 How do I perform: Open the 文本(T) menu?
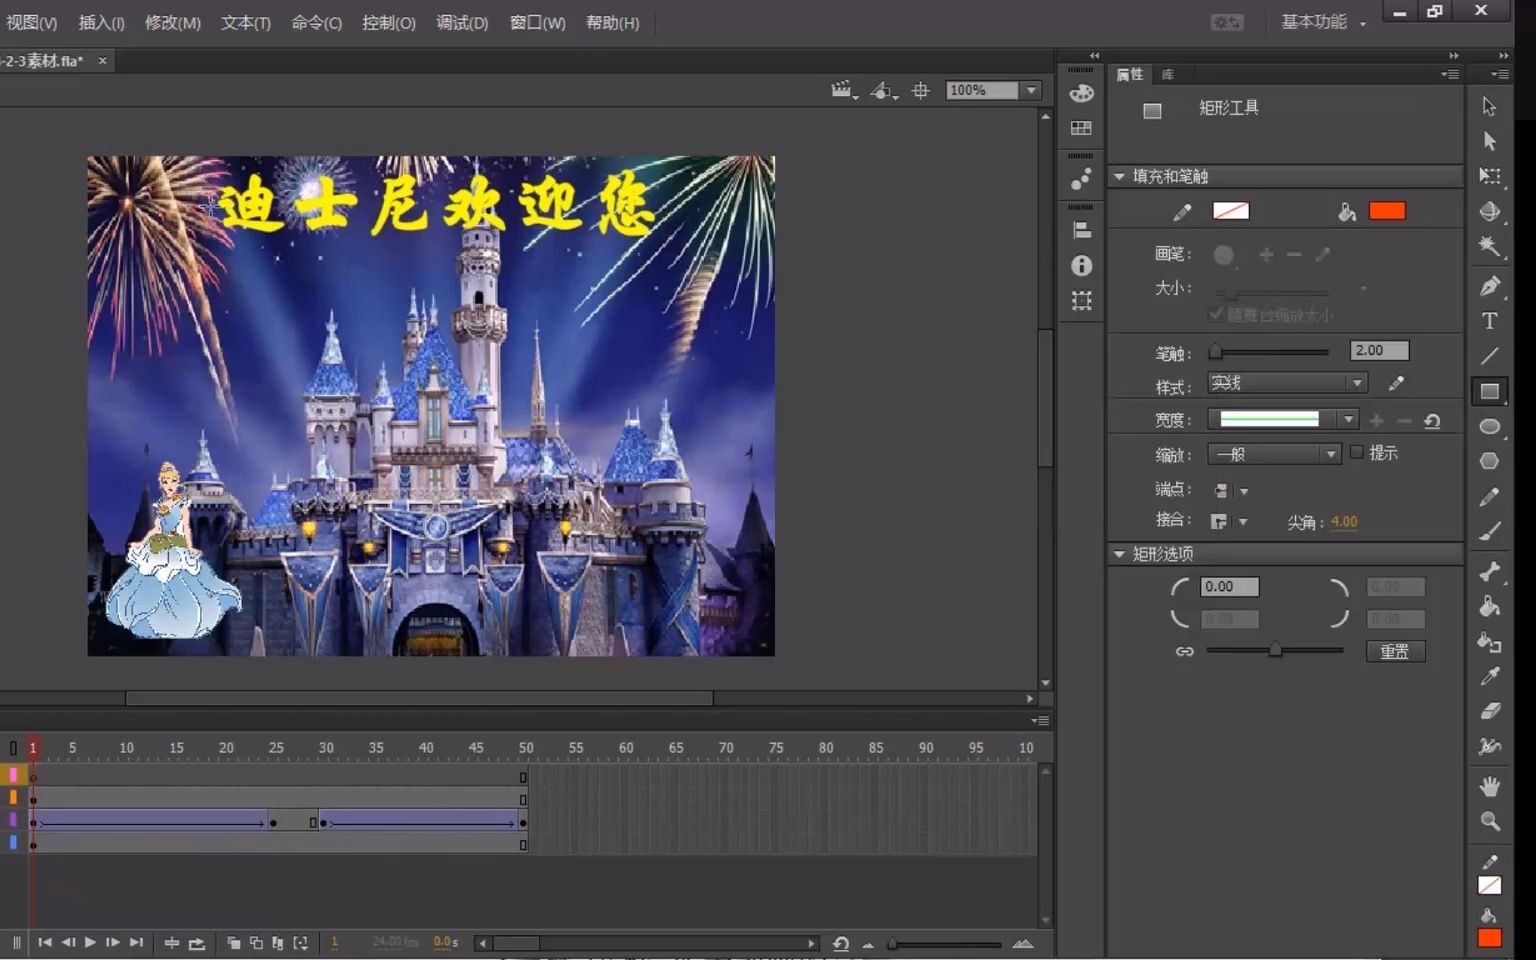245,22
